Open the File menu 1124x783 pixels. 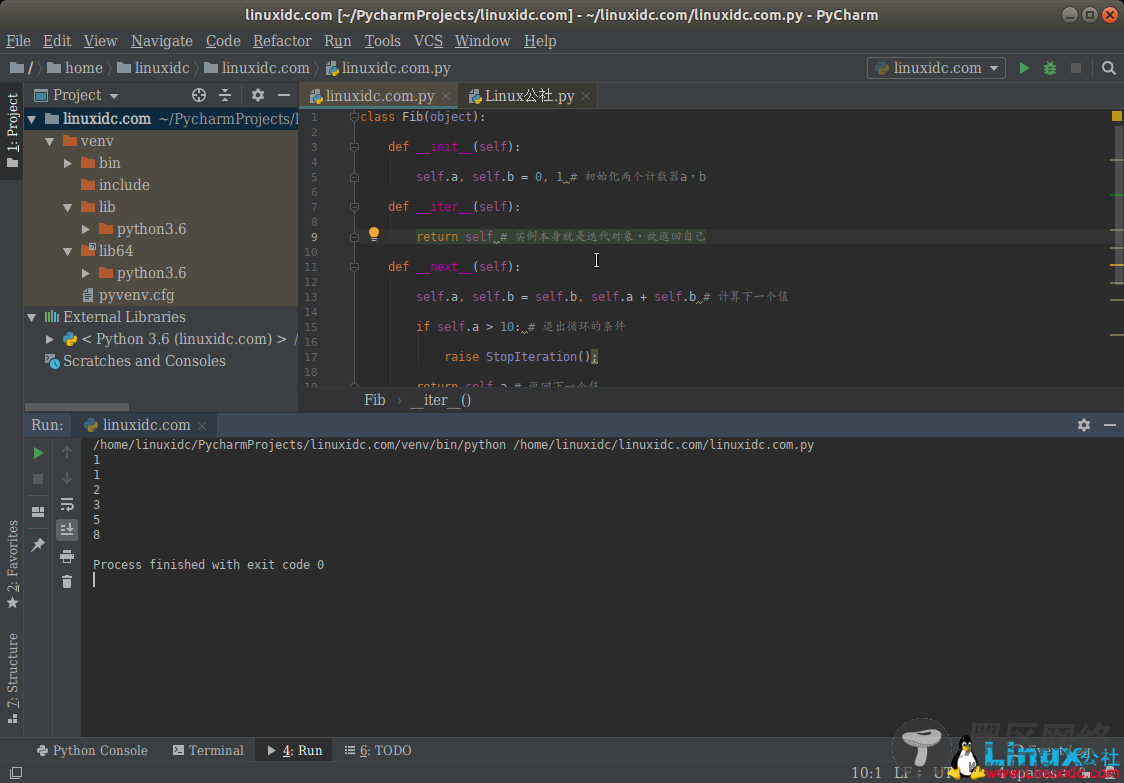(x=19, y=41)
